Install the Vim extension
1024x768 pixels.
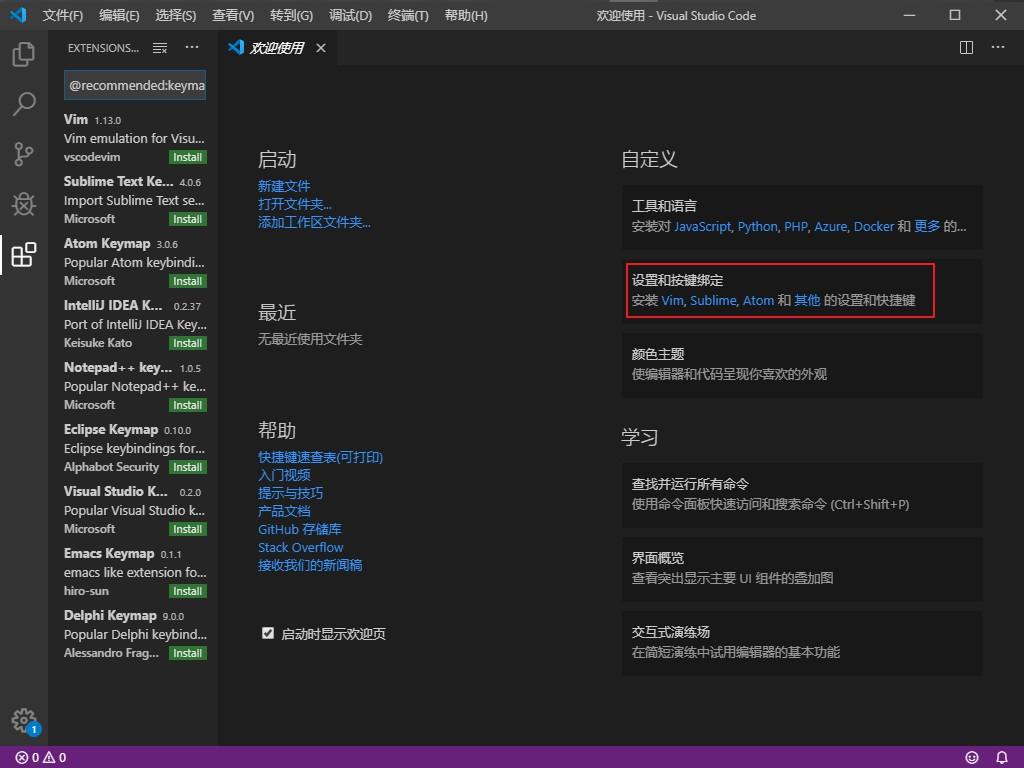click(x=190, y=157)
